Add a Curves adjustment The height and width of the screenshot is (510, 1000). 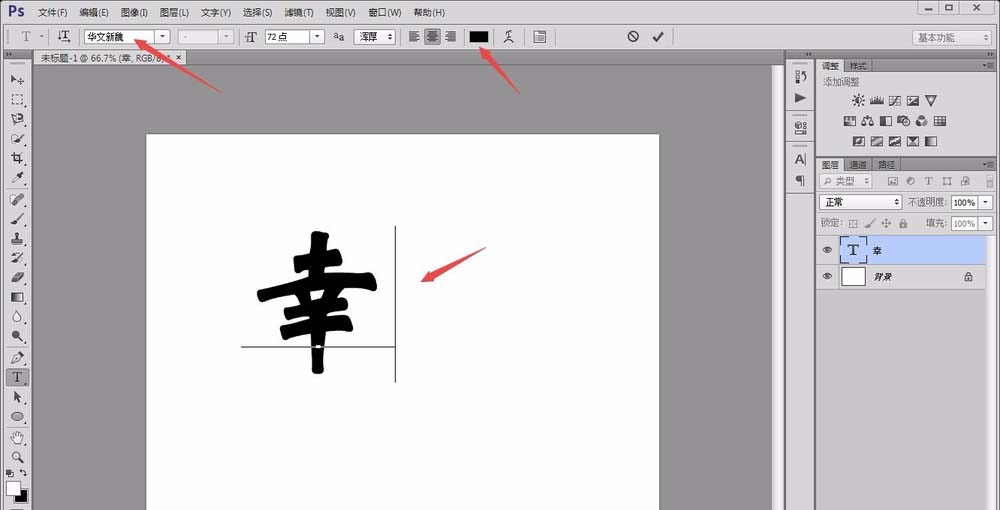(x=895, y=101)
